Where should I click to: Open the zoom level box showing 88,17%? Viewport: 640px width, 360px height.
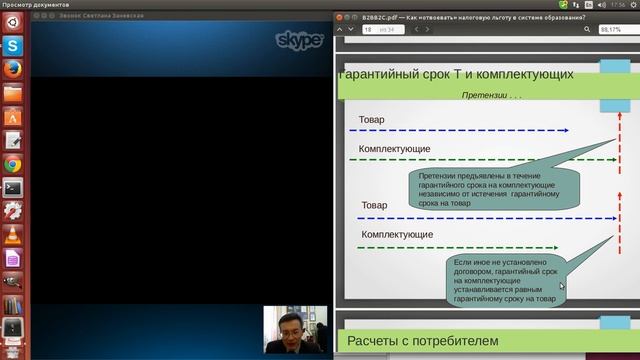619,29
